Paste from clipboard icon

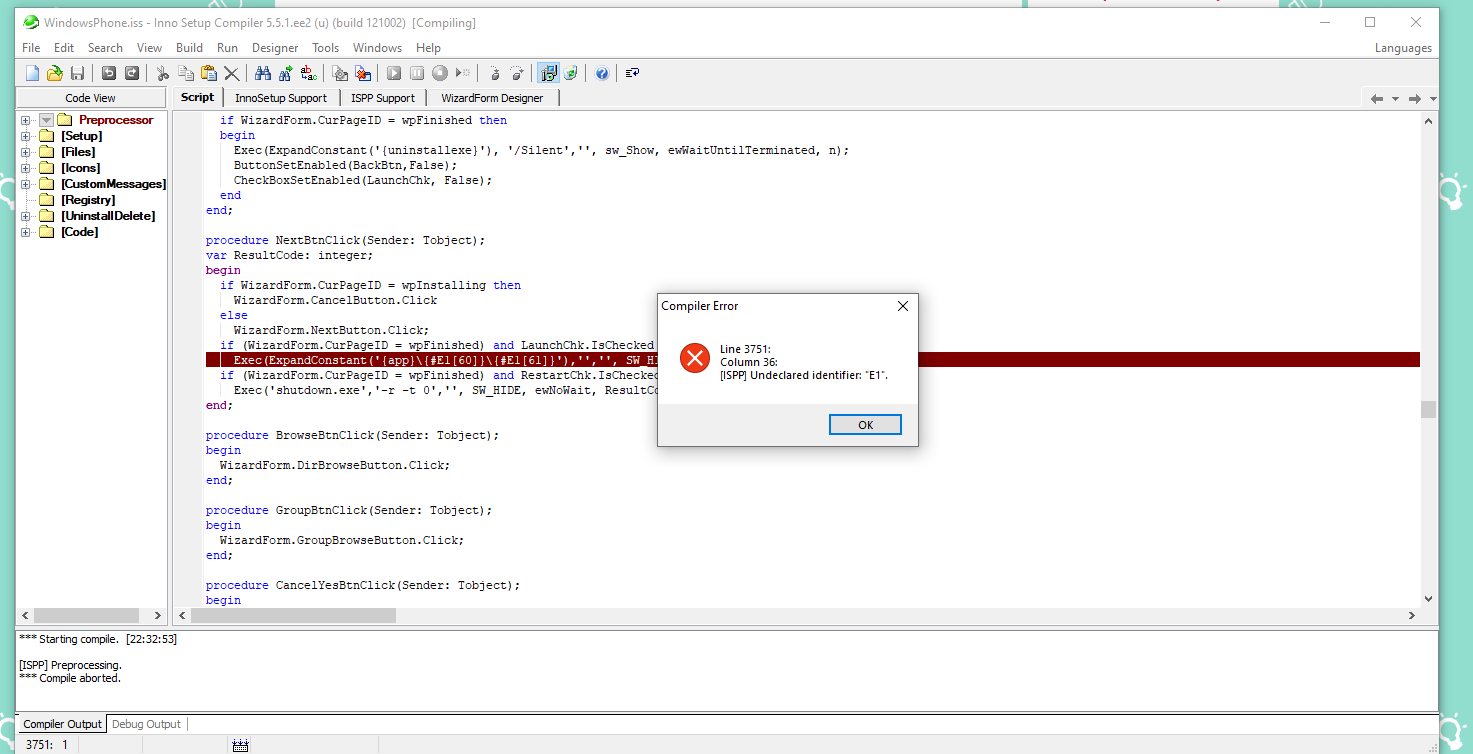pos(209,73)
